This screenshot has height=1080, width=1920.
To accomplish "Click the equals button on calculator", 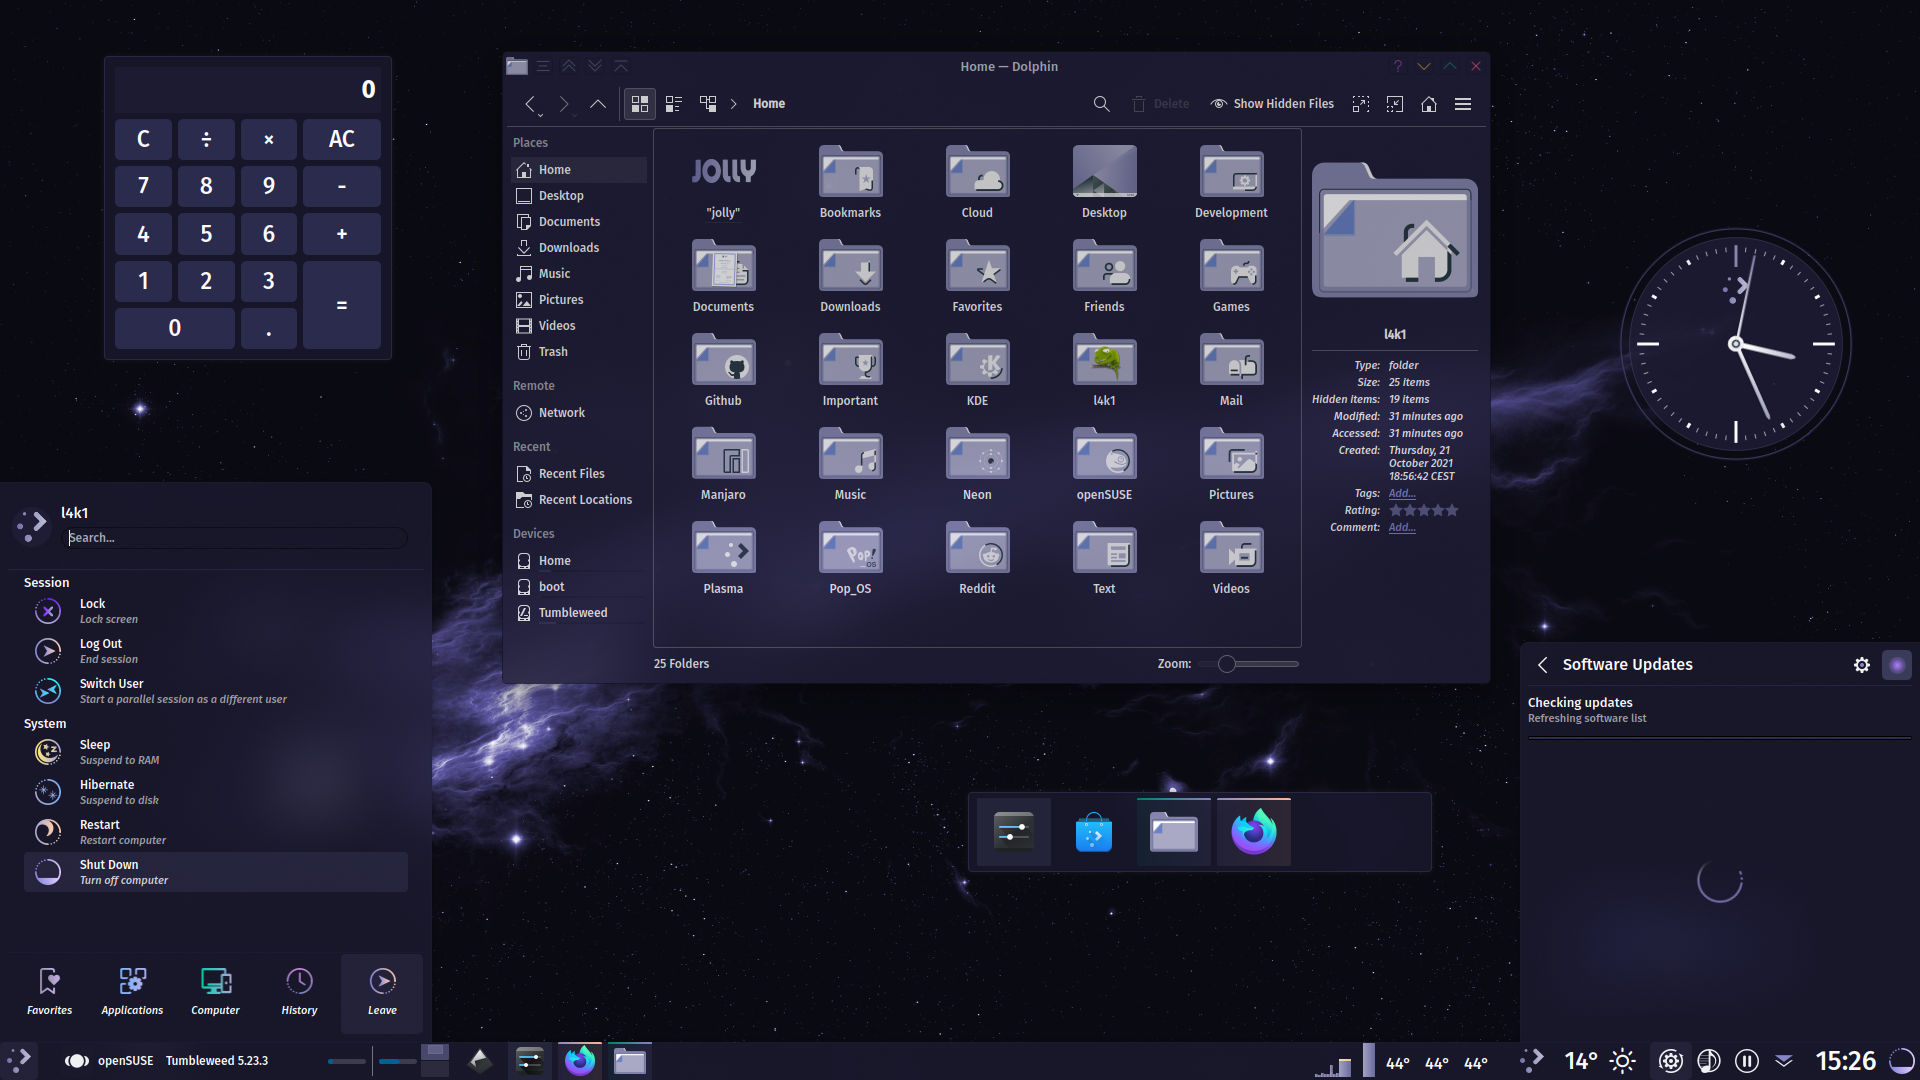I will coord(341,304).
